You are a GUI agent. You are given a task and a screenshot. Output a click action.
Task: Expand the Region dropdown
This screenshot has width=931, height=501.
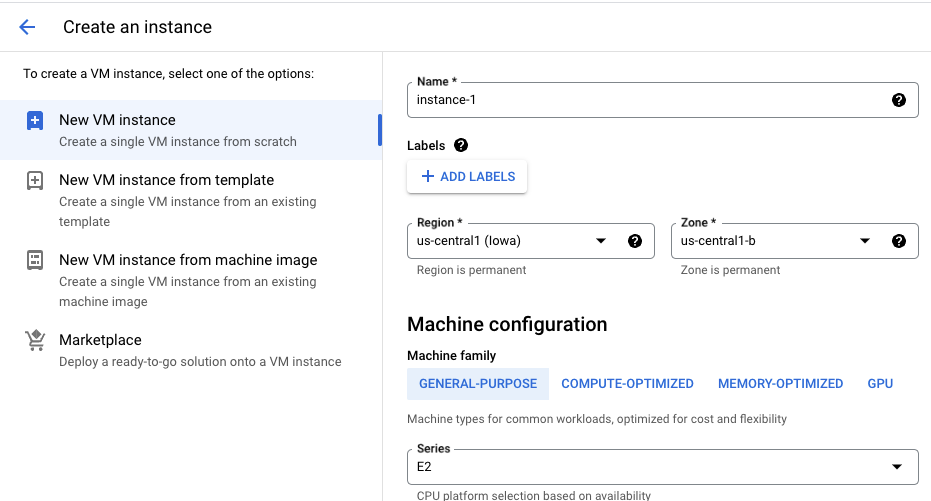[x=601, y=241]
